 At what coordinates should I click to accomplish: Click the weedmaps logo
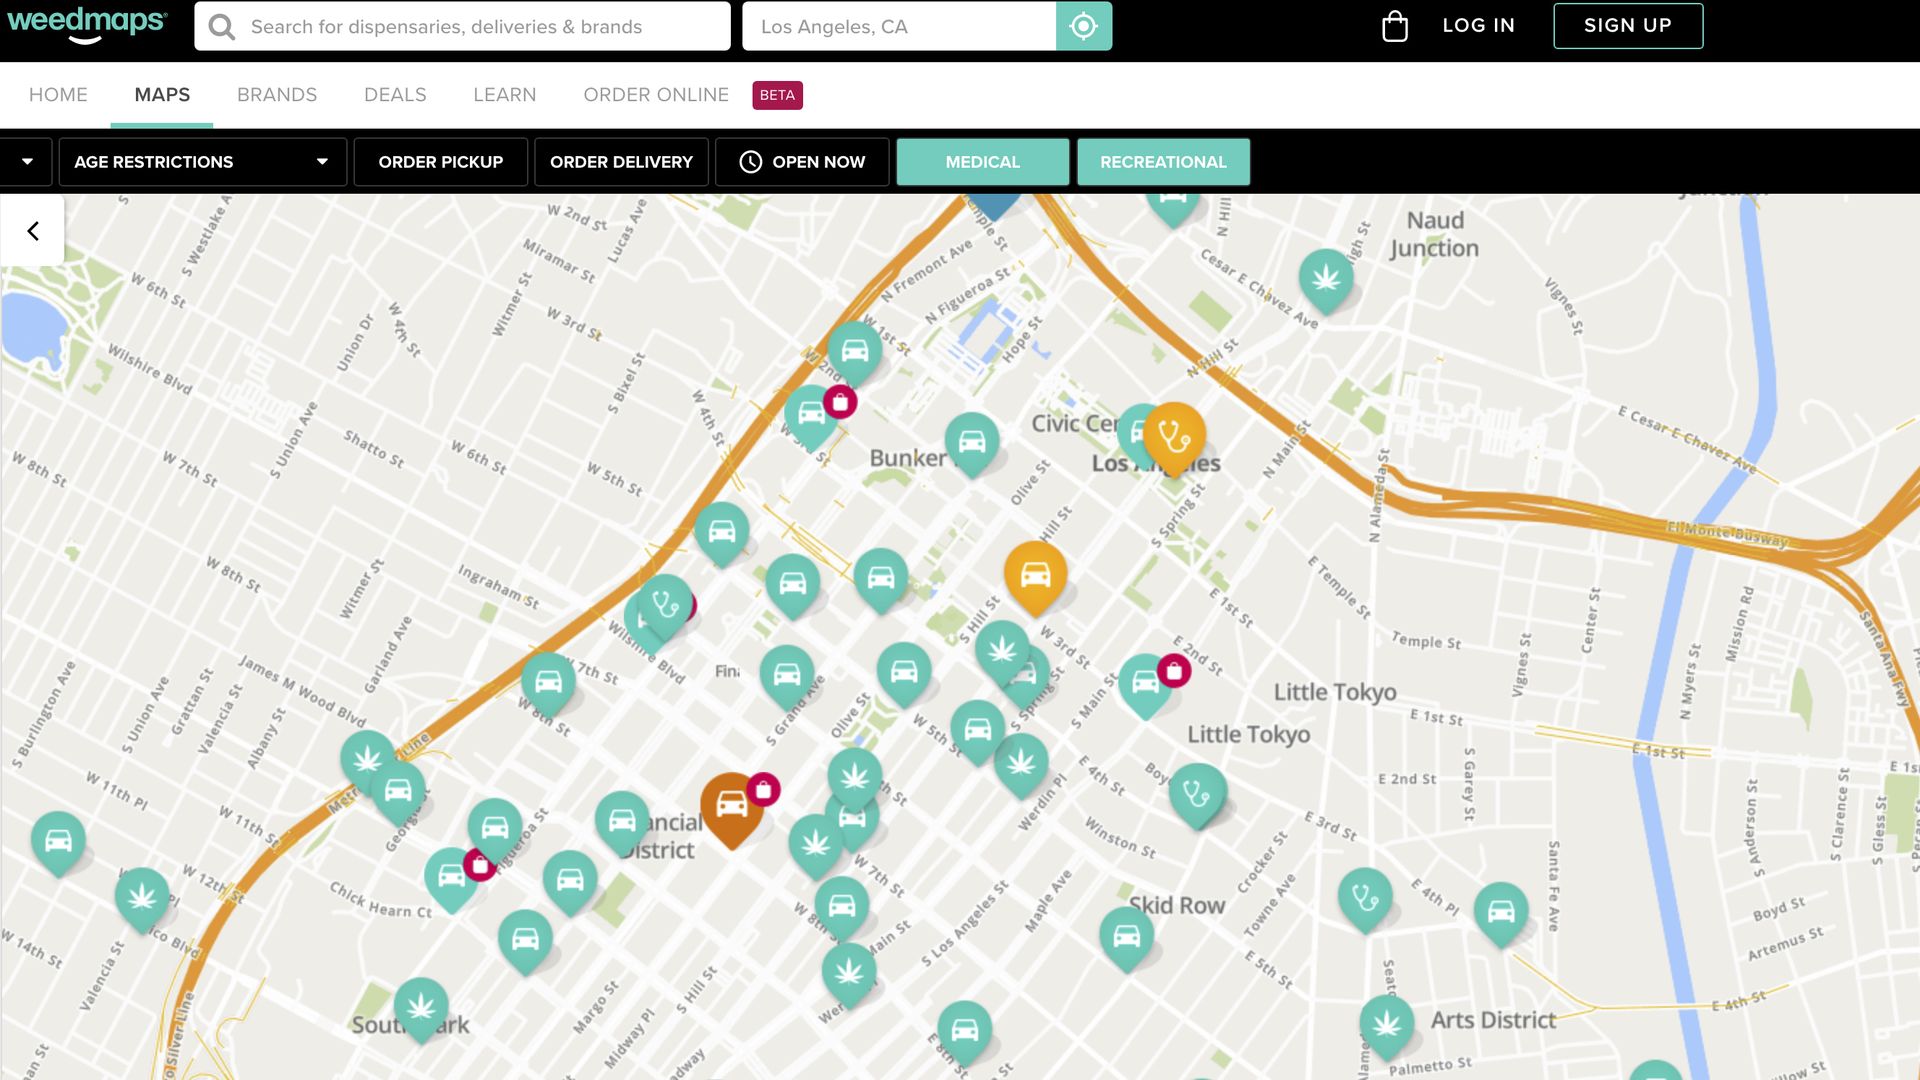click(x=87, y=24)
